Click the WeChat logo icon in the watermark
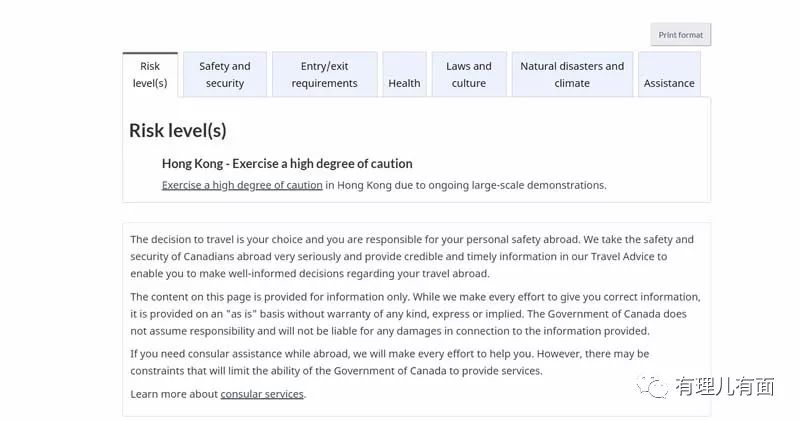The height and width of the screenshot is (421, 800). pyautogui.click(x=652, y=387)
